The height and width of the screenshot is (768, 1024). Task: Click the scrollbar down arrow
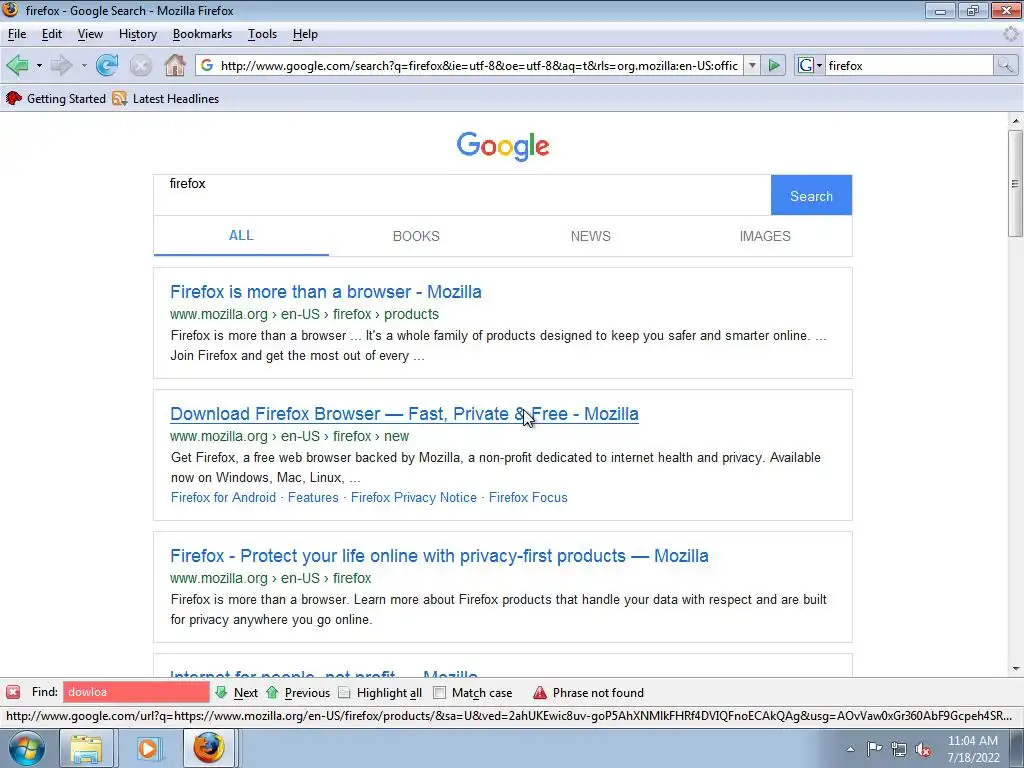click(1015, 668)
